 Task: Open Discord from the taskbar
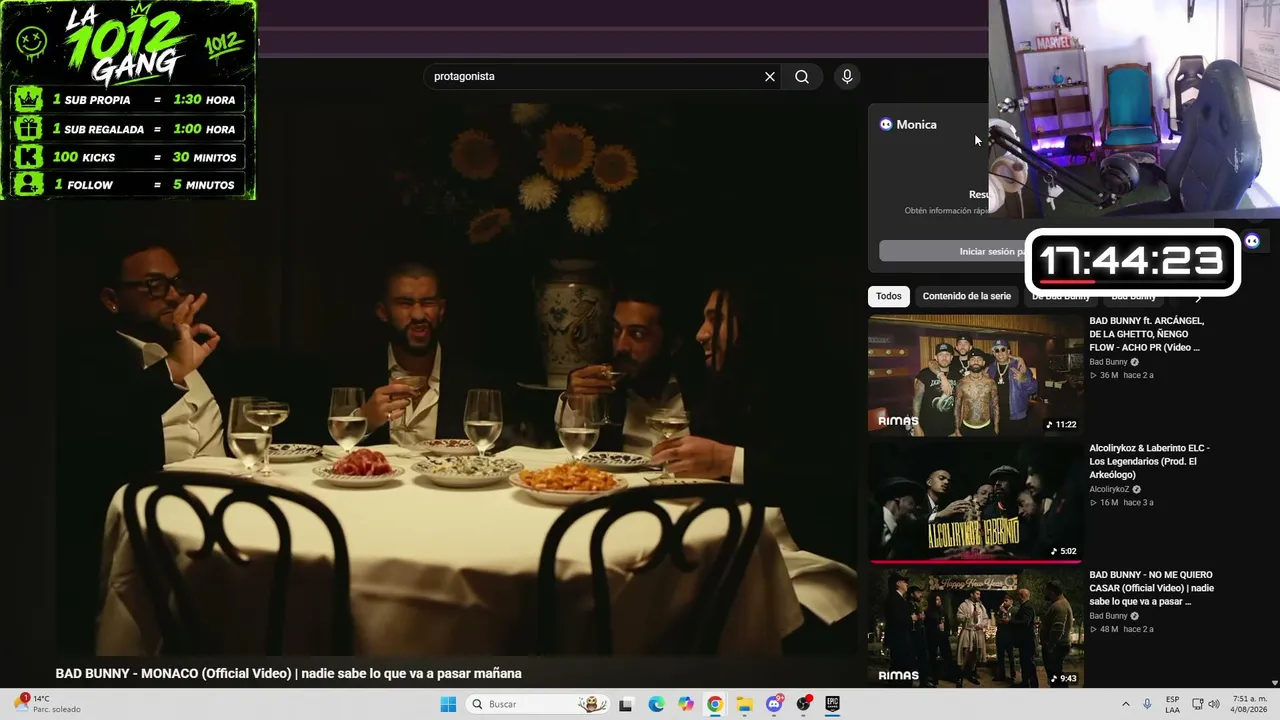click(x=774, y=704)
